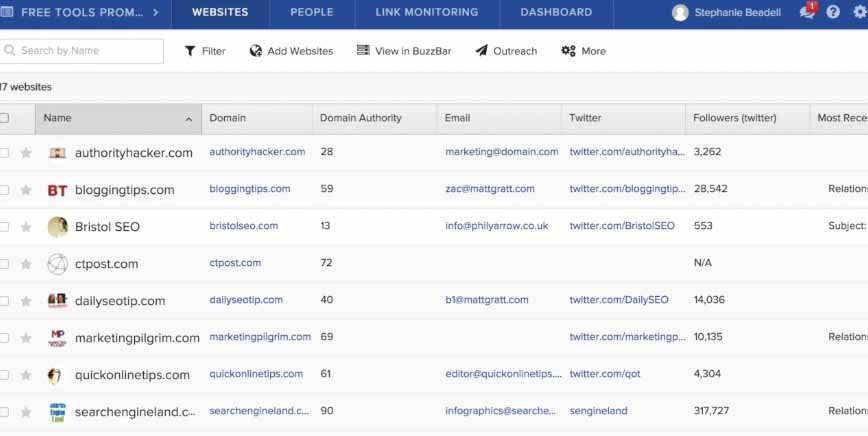Toggle Name column sort arrow

click(189, 119)
